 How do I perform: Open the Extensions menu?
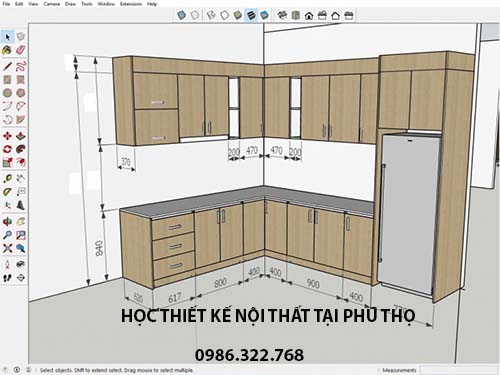point(131,4)
